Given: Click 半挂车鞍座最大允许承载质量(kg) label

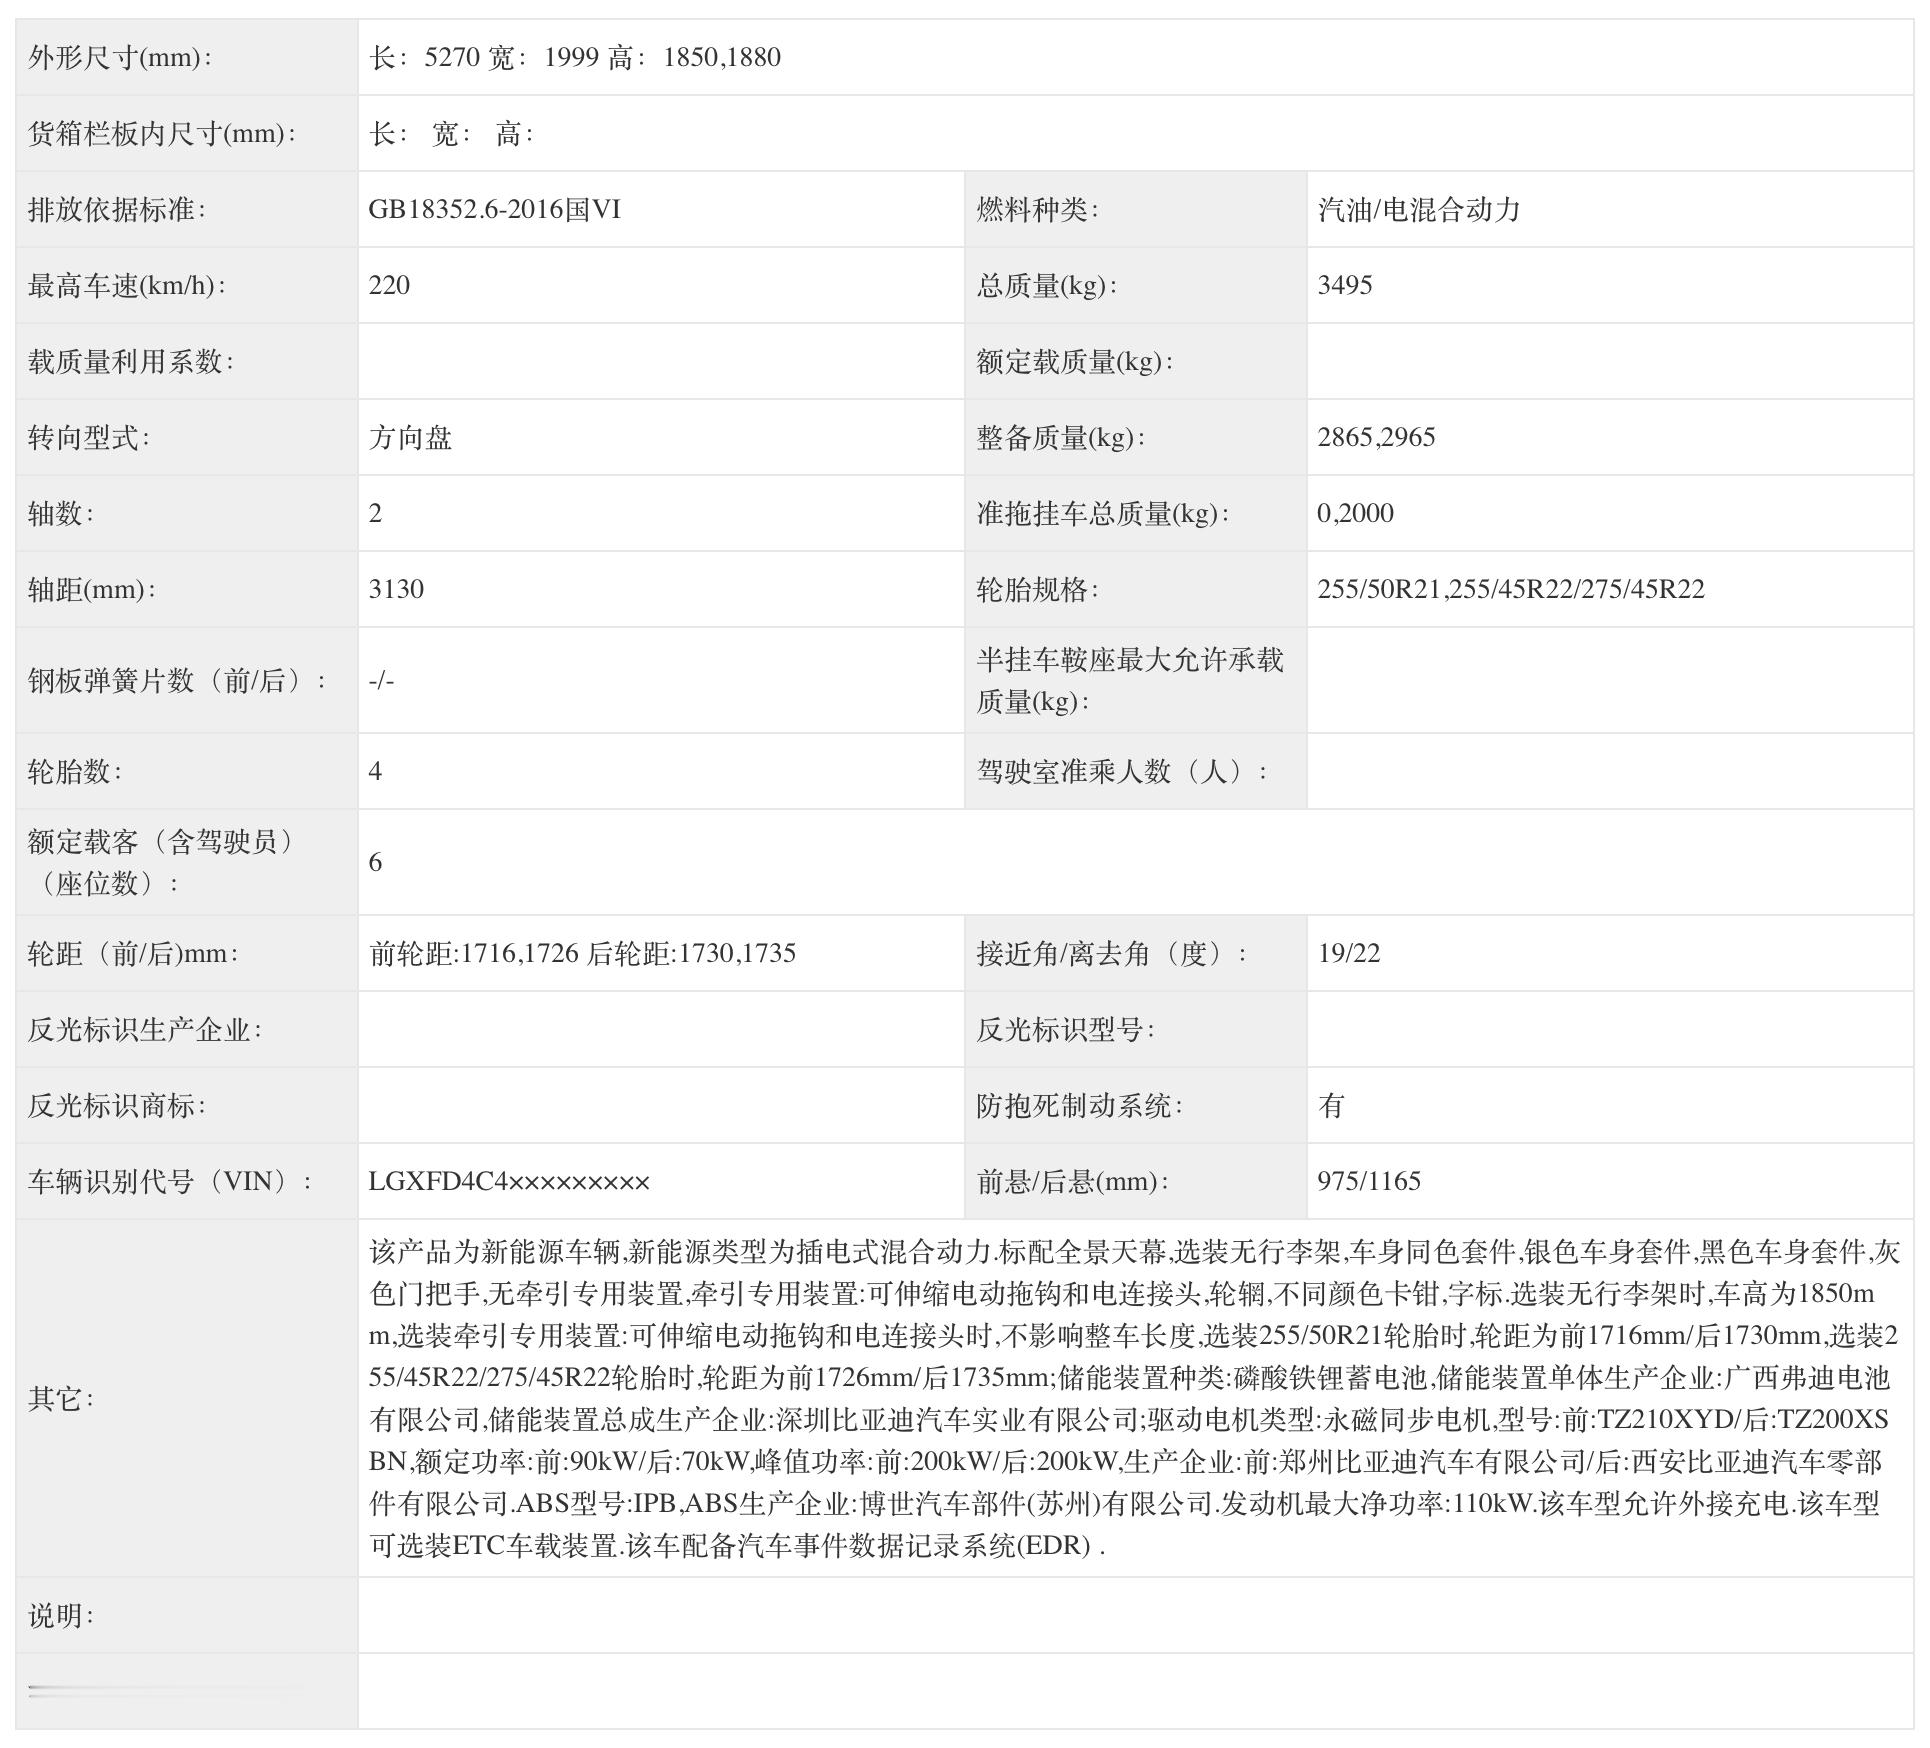Looking at the screenshot, I should 1130,680.
